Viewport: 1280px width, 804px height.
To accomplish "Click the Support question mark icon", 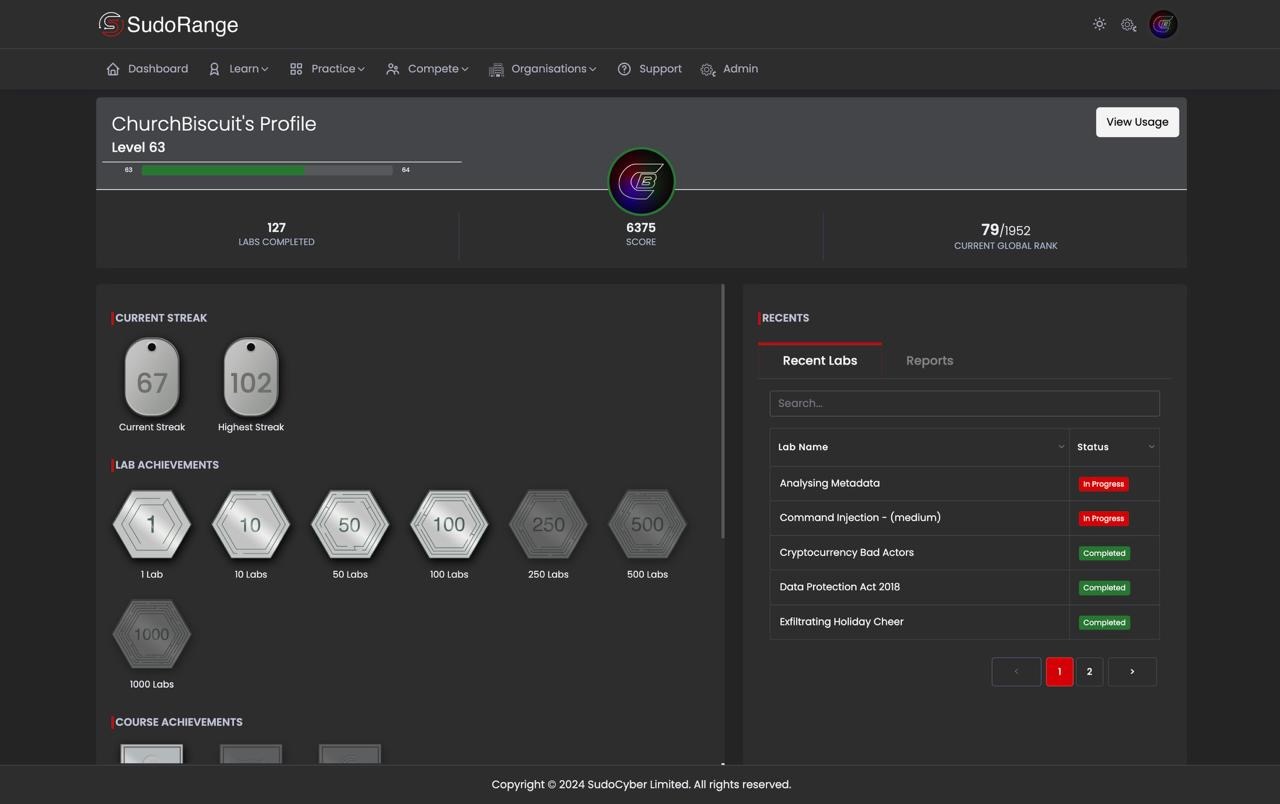I will pos(624,69).
